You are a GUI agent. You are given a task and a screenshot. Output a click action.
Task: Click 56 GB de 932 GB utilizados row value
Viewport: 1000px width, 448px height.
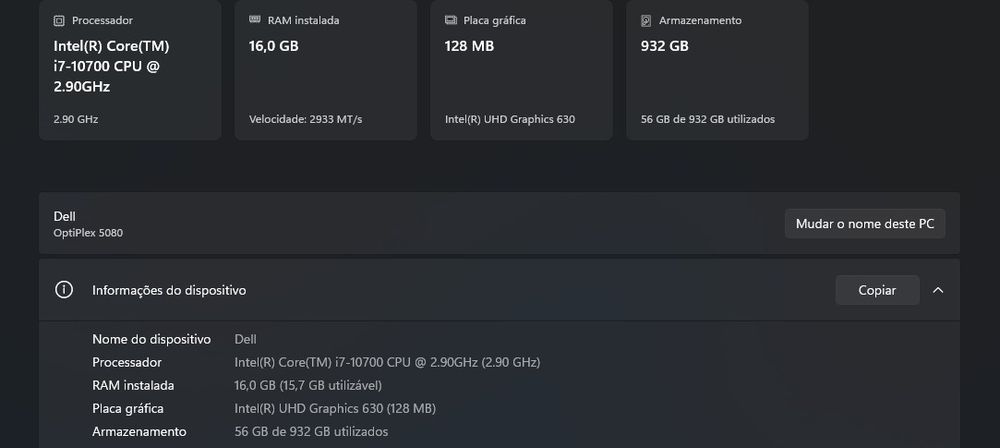311,431
